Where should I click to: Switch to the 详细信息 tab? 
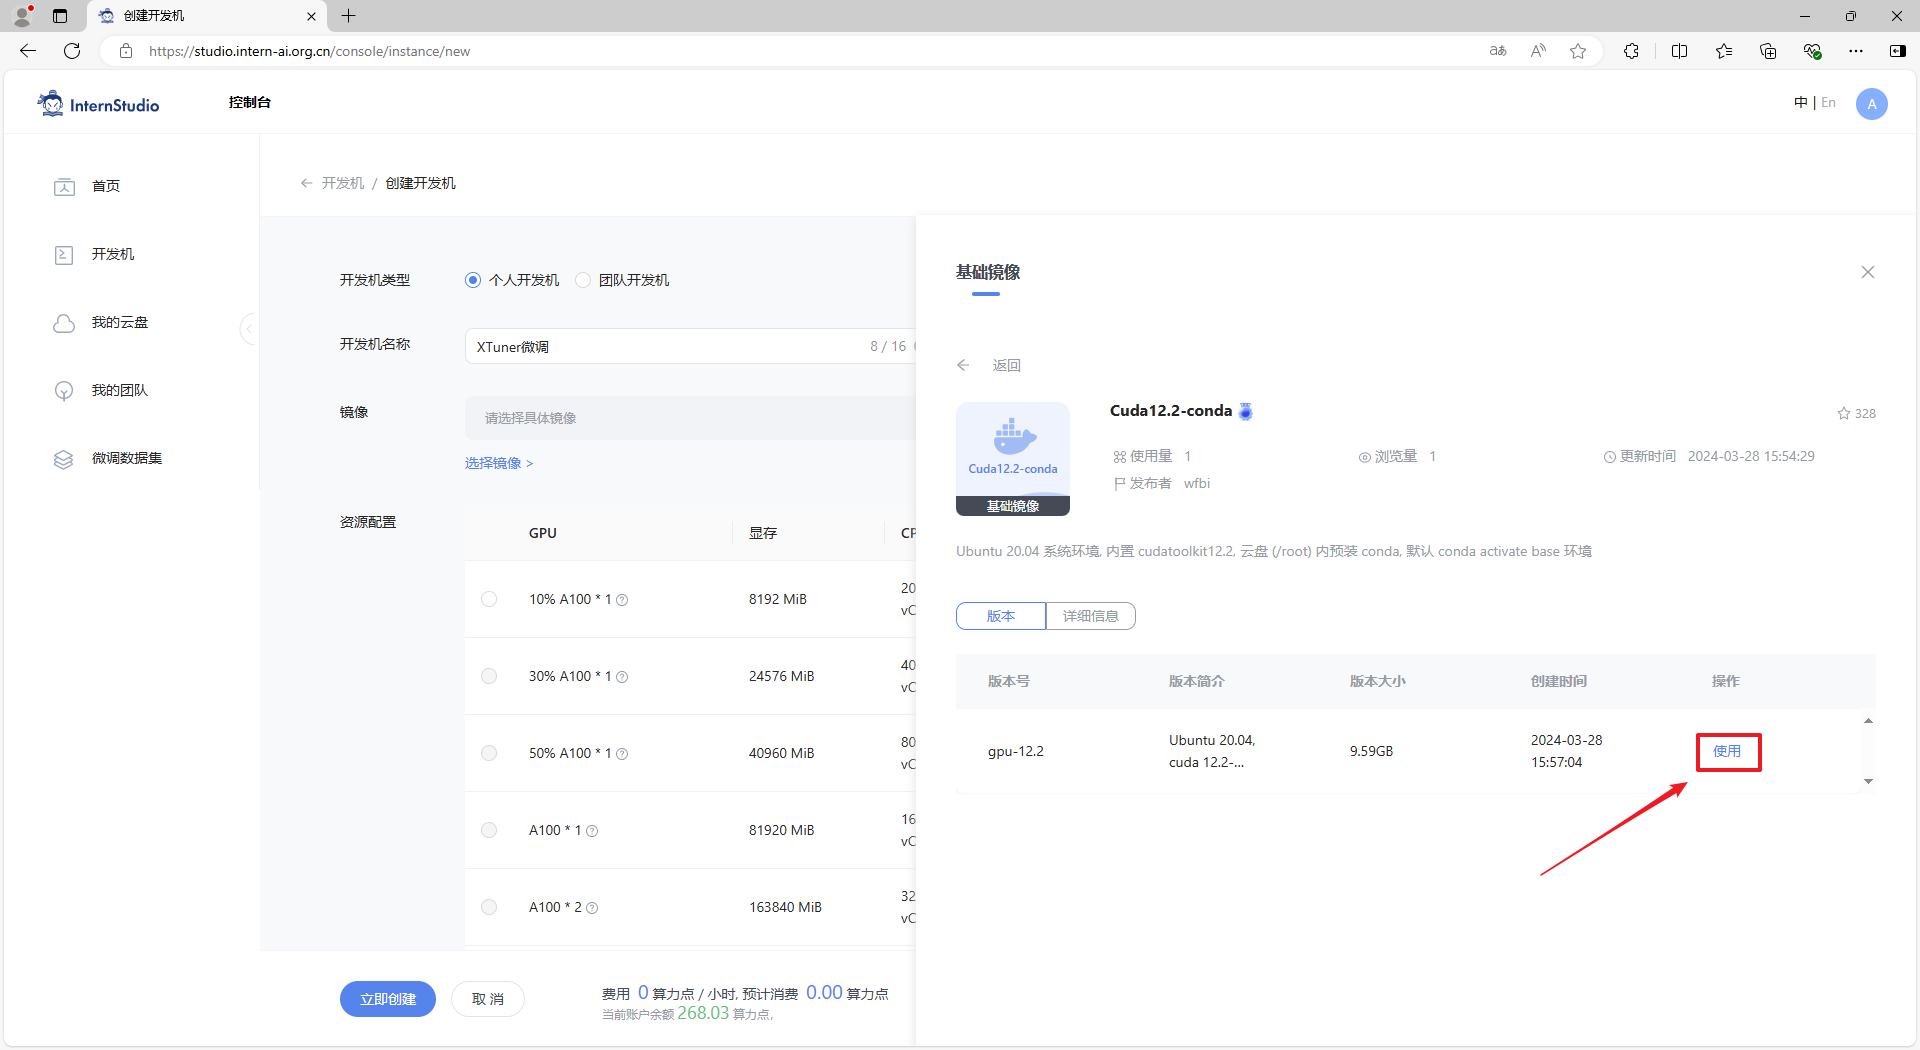pyautogui.click(x=1091, y=616)
